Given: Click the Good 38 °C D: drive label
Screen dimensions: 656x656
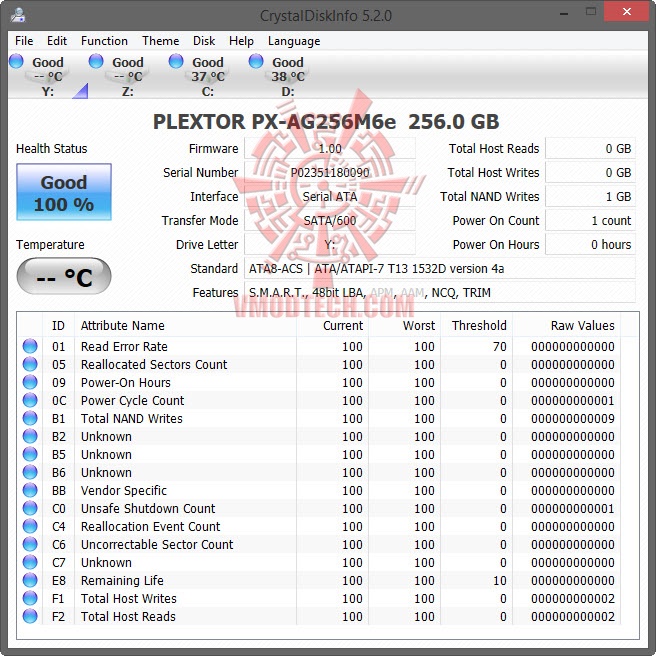Looking at the screenshot, I should point(288,77).
